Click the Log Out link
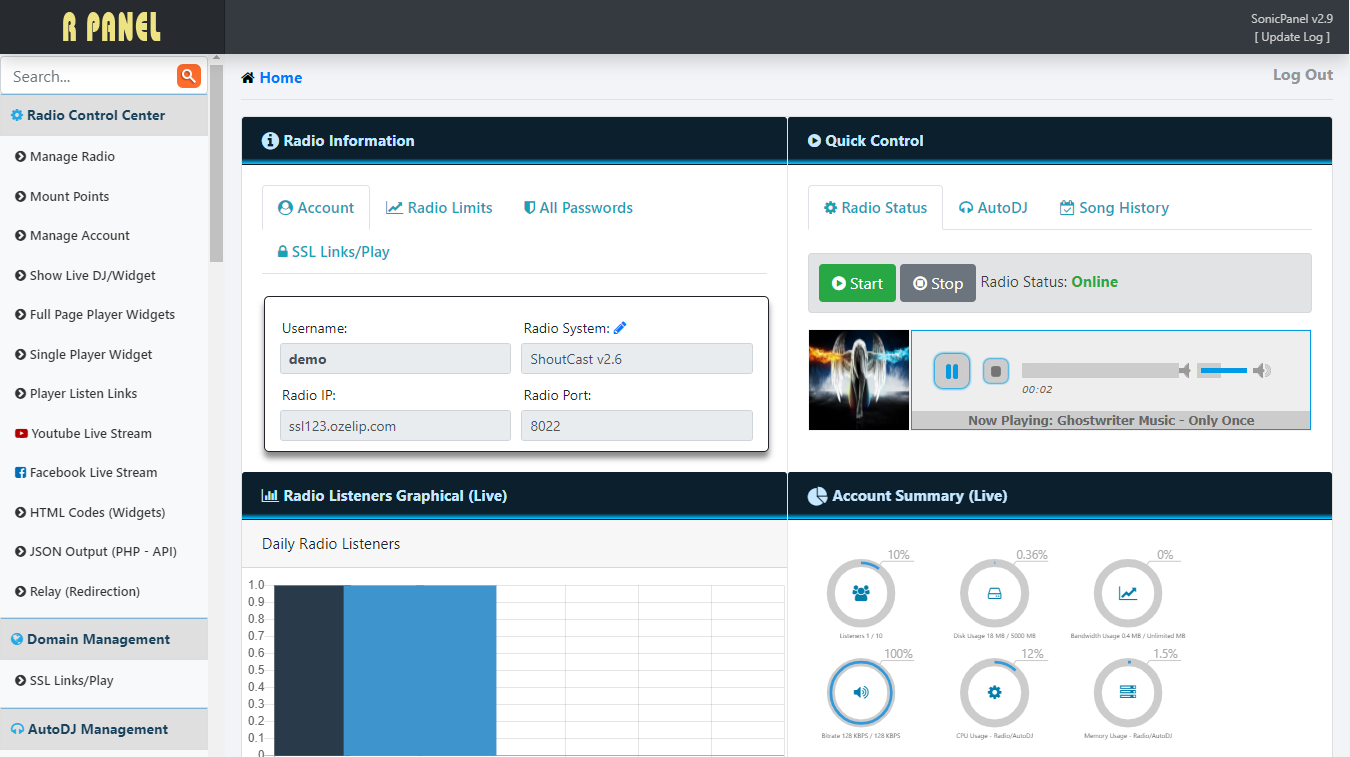 pos(1302,75)
